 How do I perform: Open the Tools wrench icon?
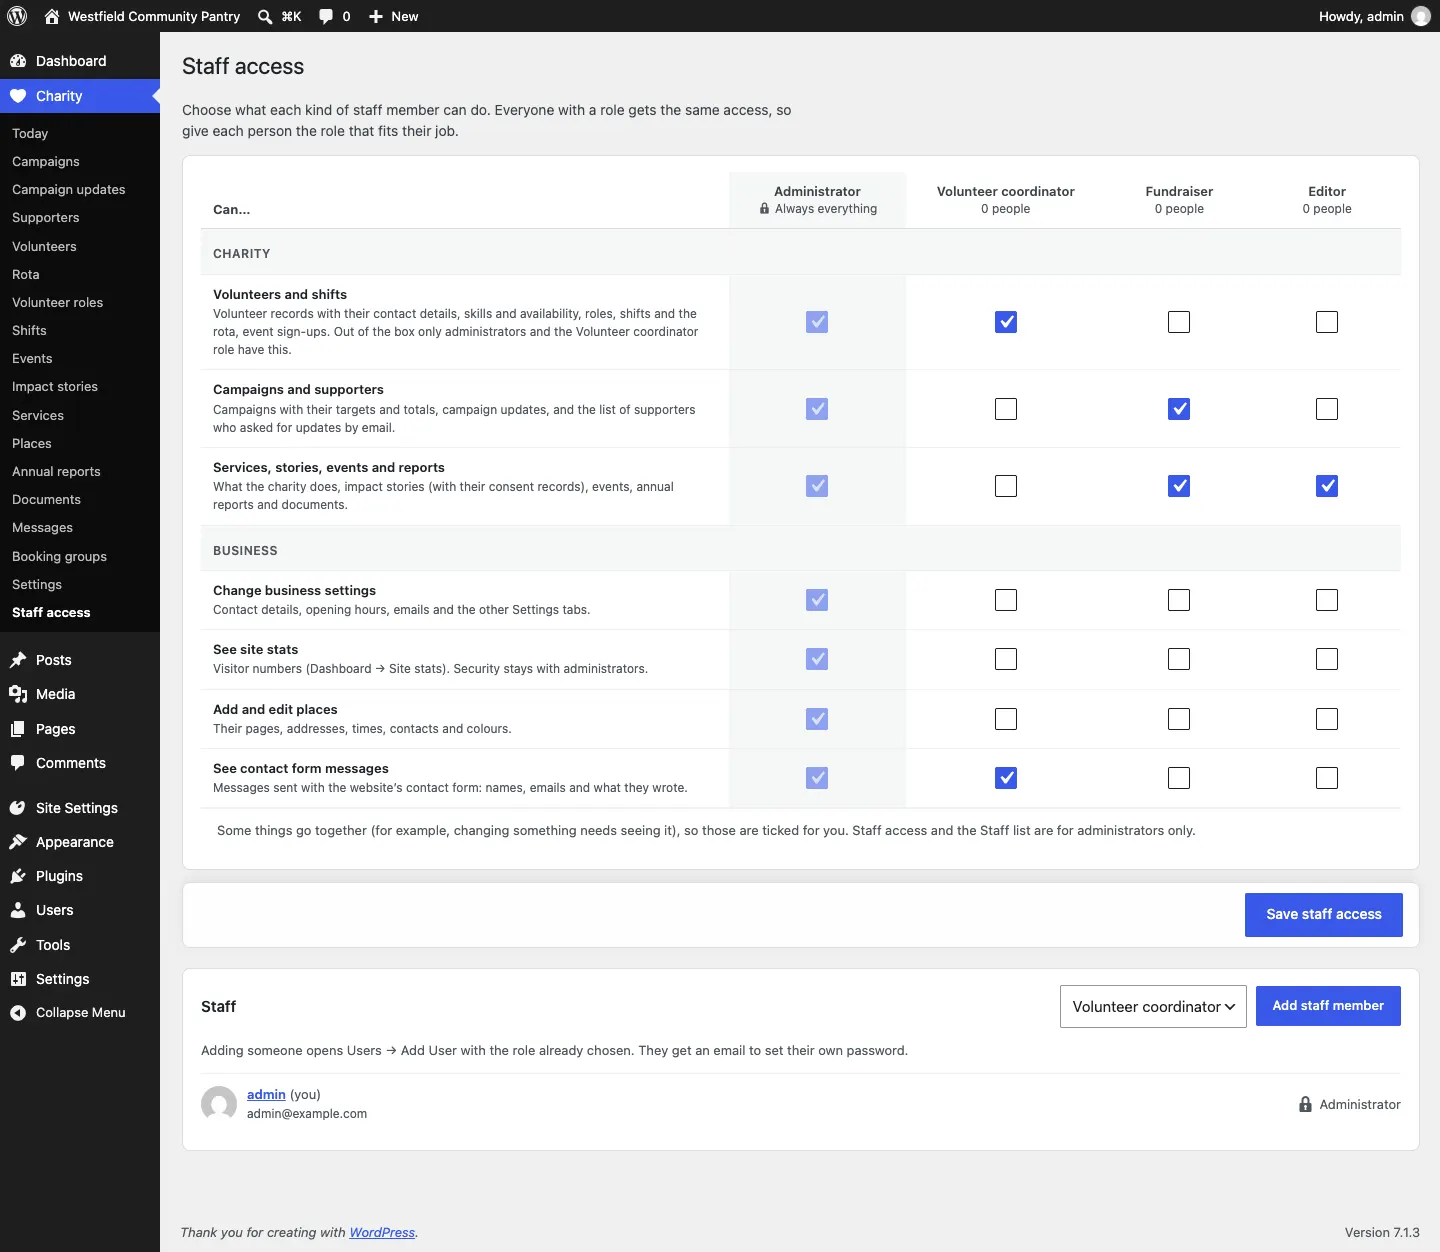coord(18,945)
